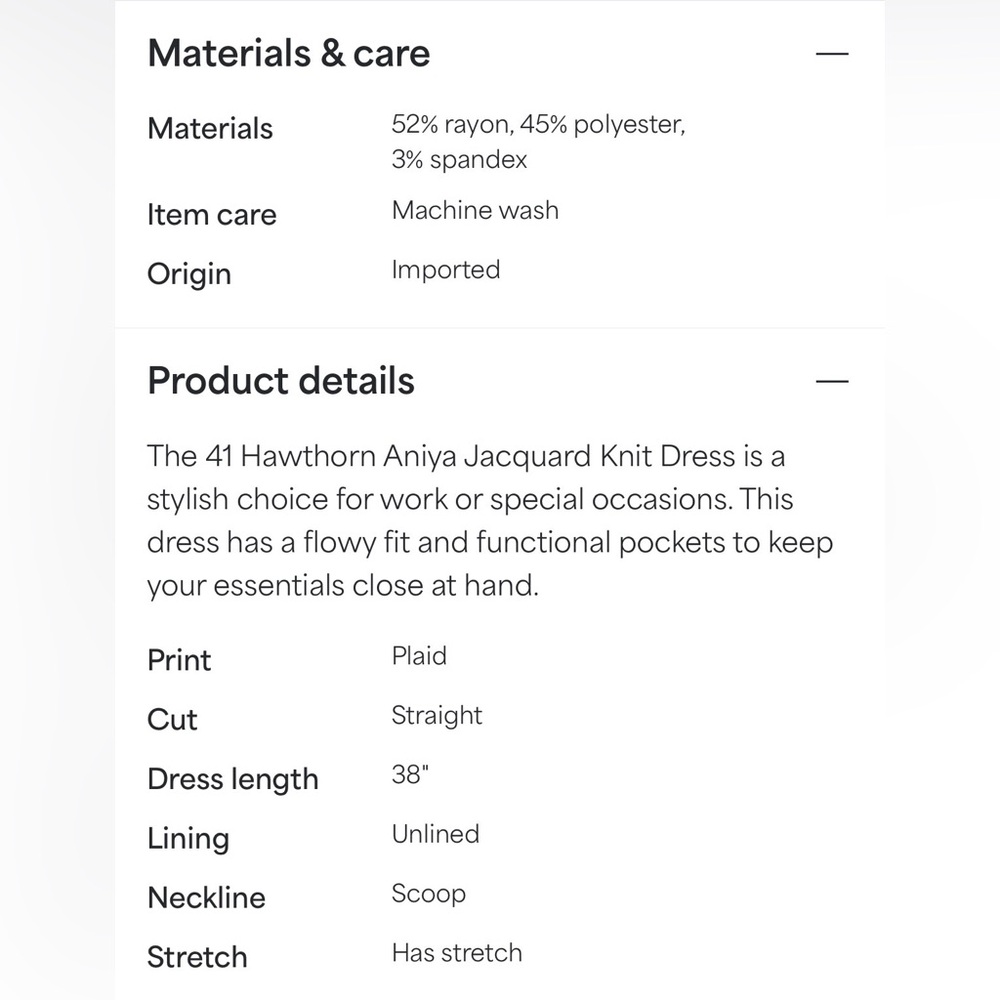Click the Plaid print value
Viewport: 1000px width, 1000px height.
click(x=419, y=656)
